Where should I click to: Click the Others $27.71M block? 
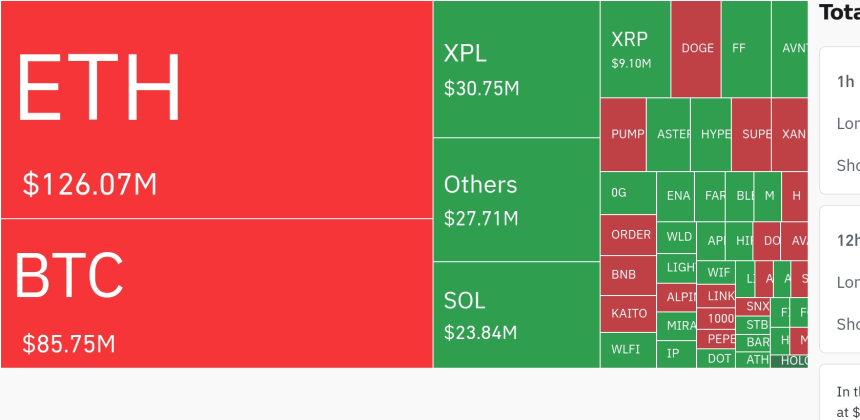516,199
